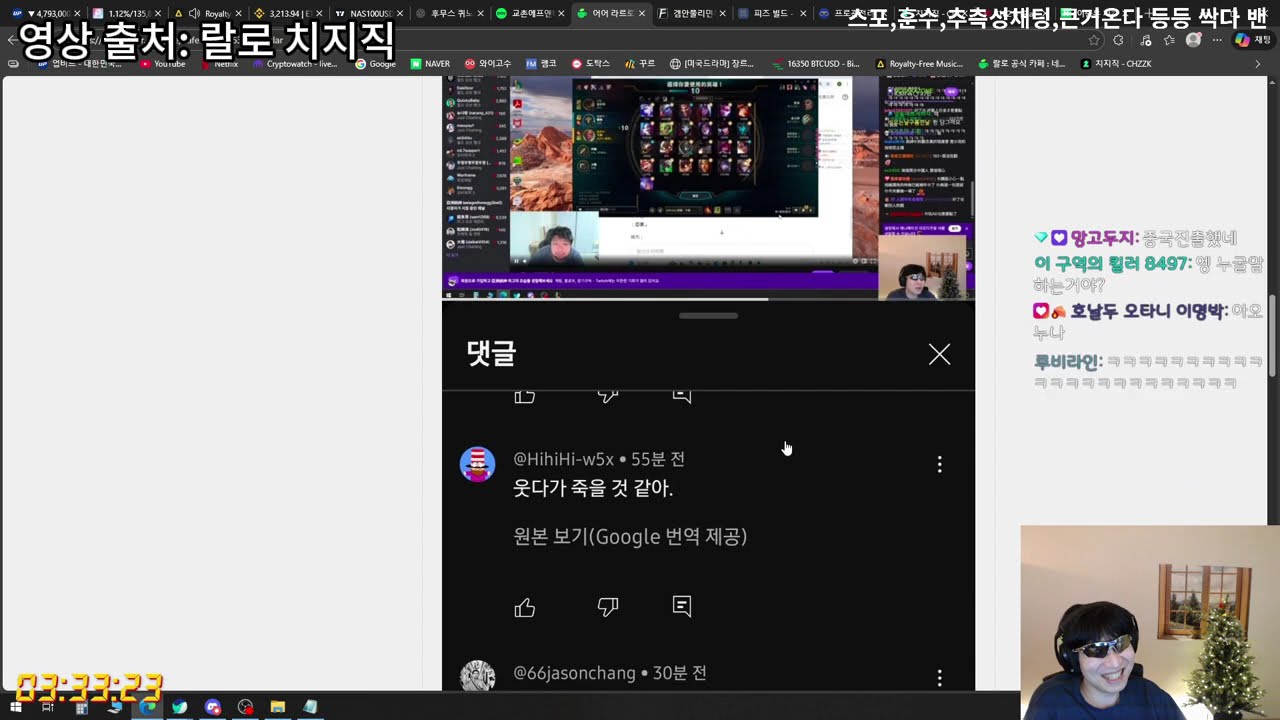
Task: Open the Google bookmark
Action: tap(375, 63)
